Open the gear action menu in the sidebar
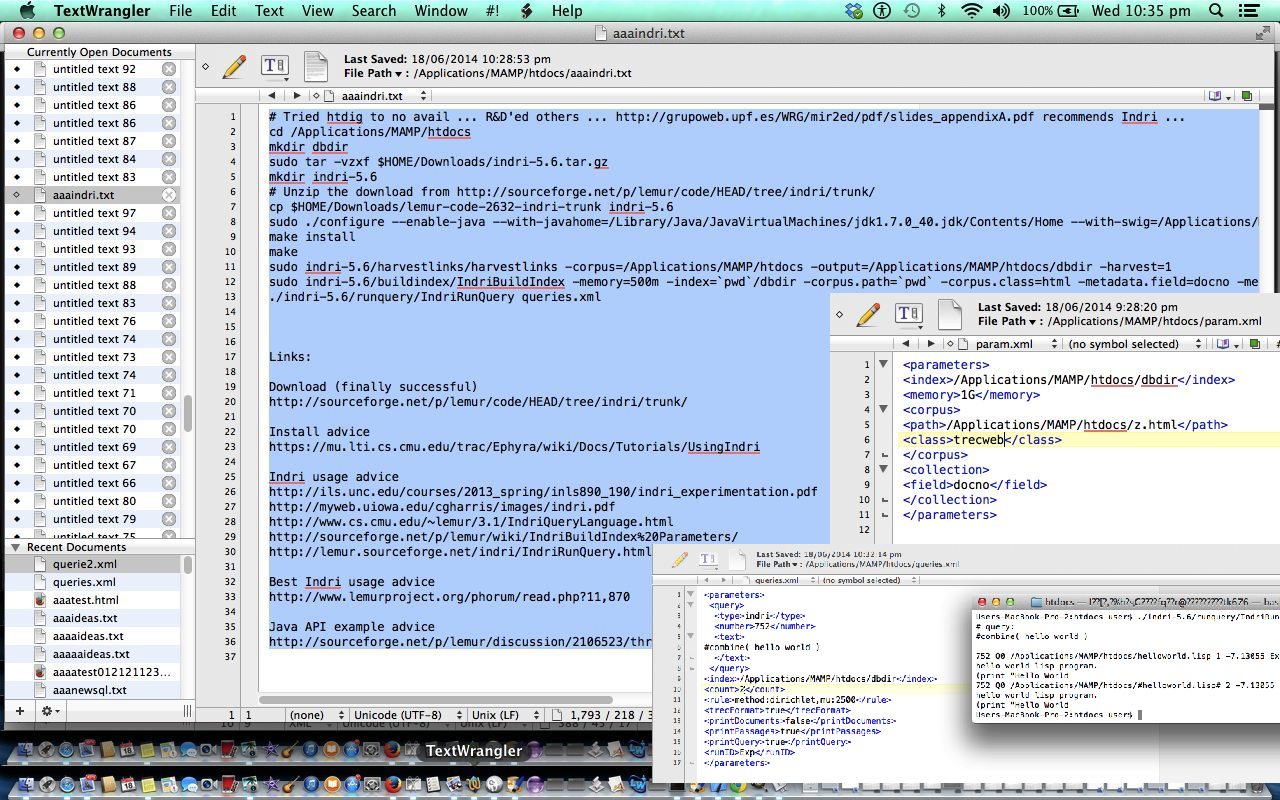The width and height of the screenshot is (1280, 800). pyautogui.click(x=48, y=711)
